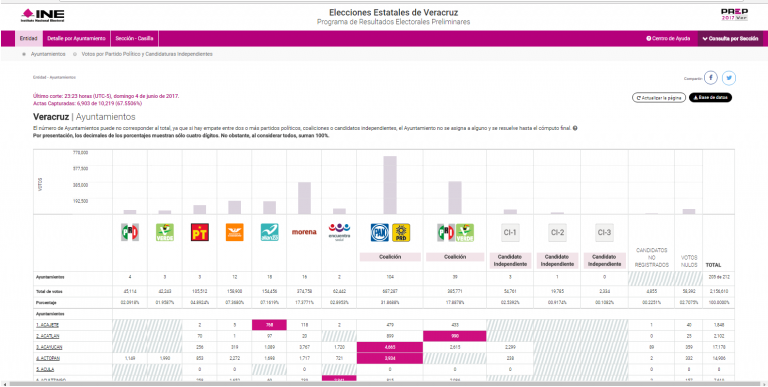Share results via Facebook icon
Screen dimensions: 768x387
(x=711, y=78)
